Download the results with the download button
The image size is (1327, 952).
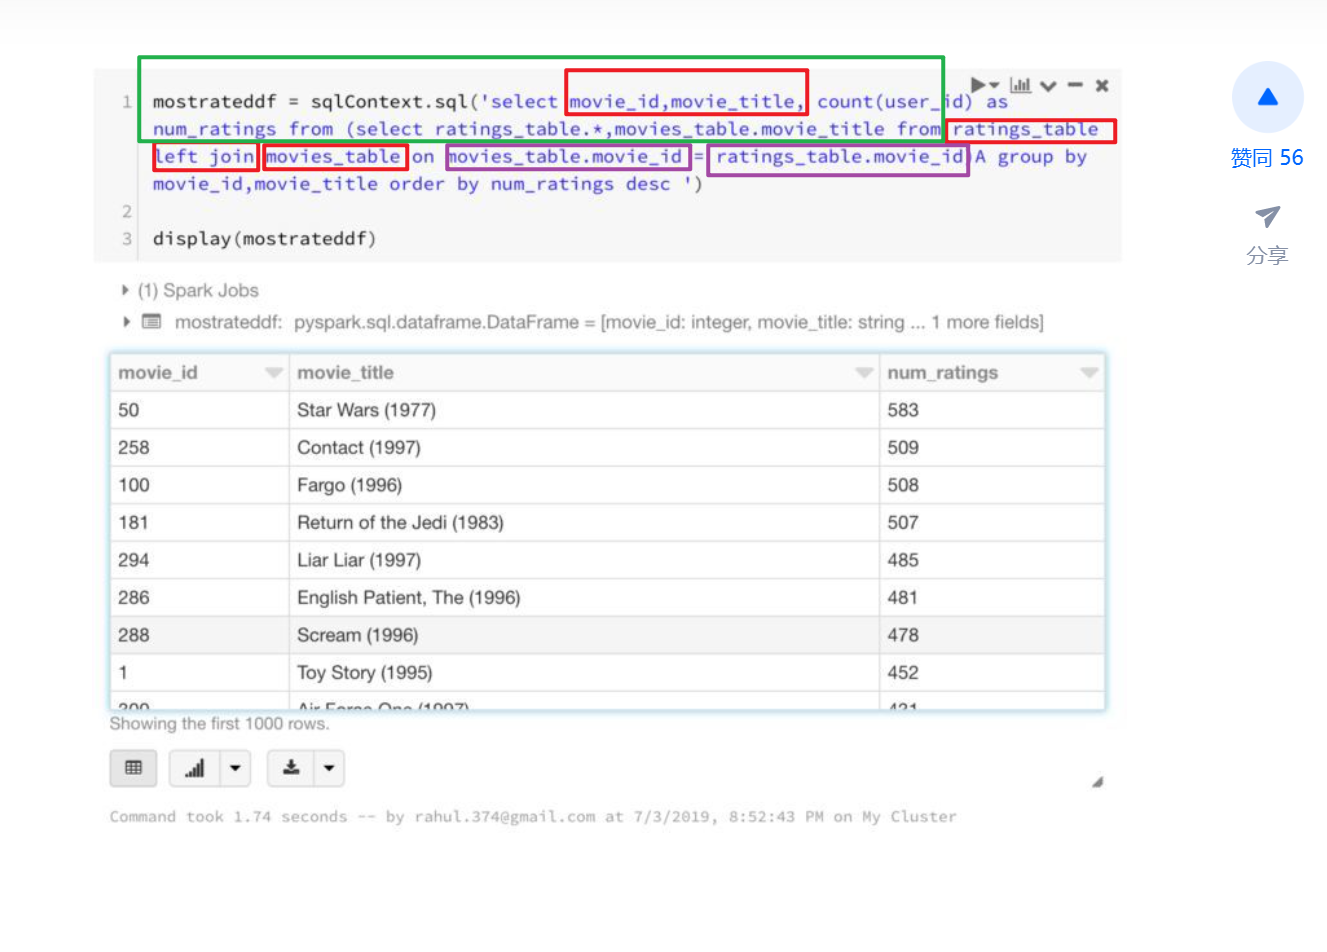(x=291, y=768)
